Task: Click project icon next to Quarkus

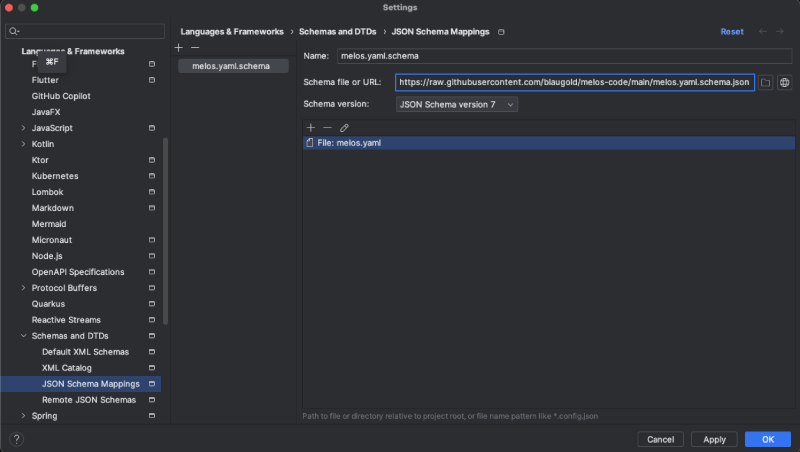Action: tap(152, 304)
